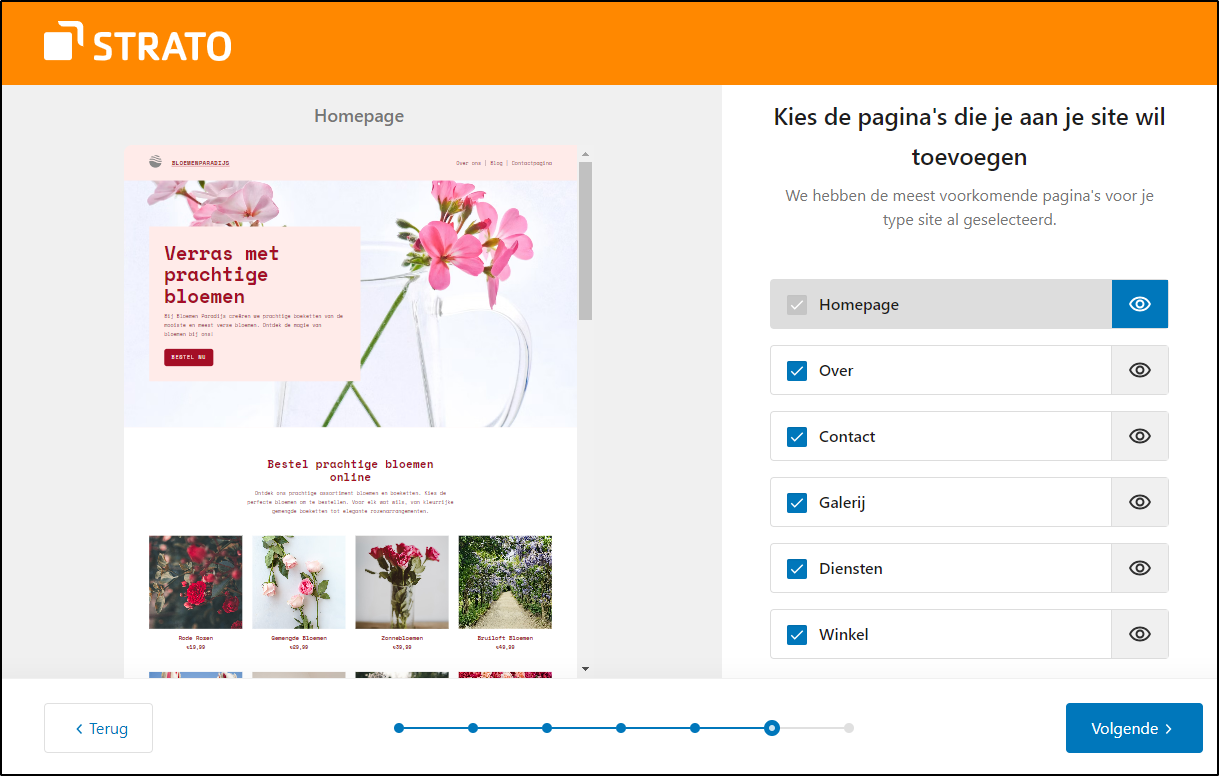
Task: Click the Volgende button
Action: tap(1133, 728)
